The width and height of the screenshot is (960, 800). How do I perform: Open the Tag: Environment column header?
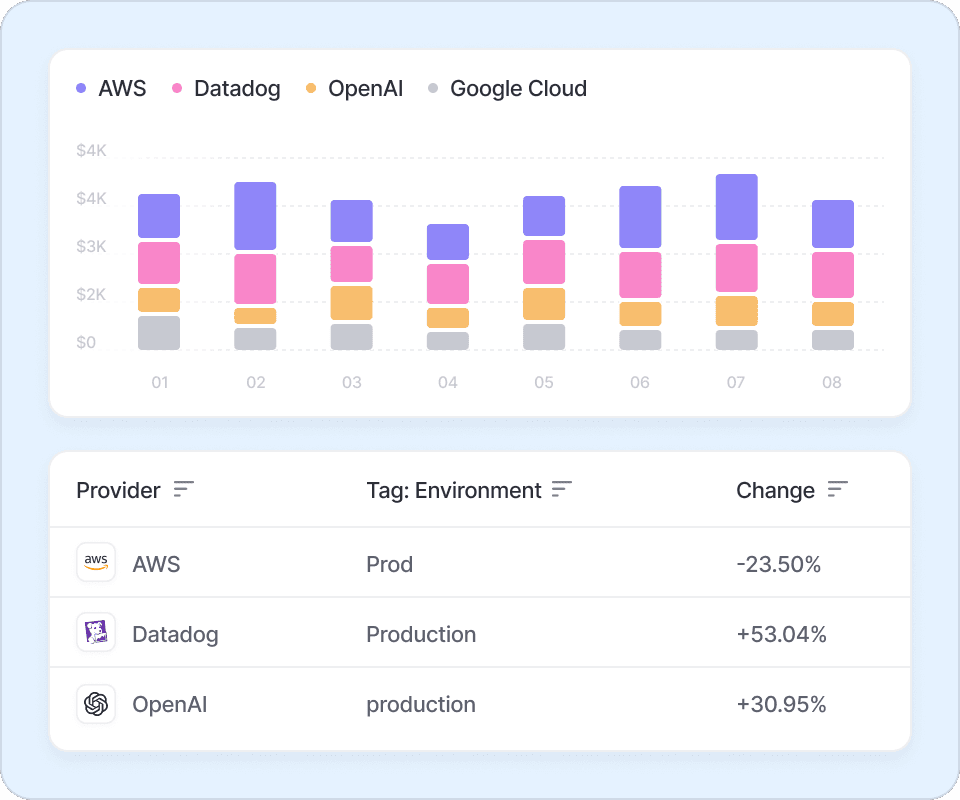(x=453, y=490)
